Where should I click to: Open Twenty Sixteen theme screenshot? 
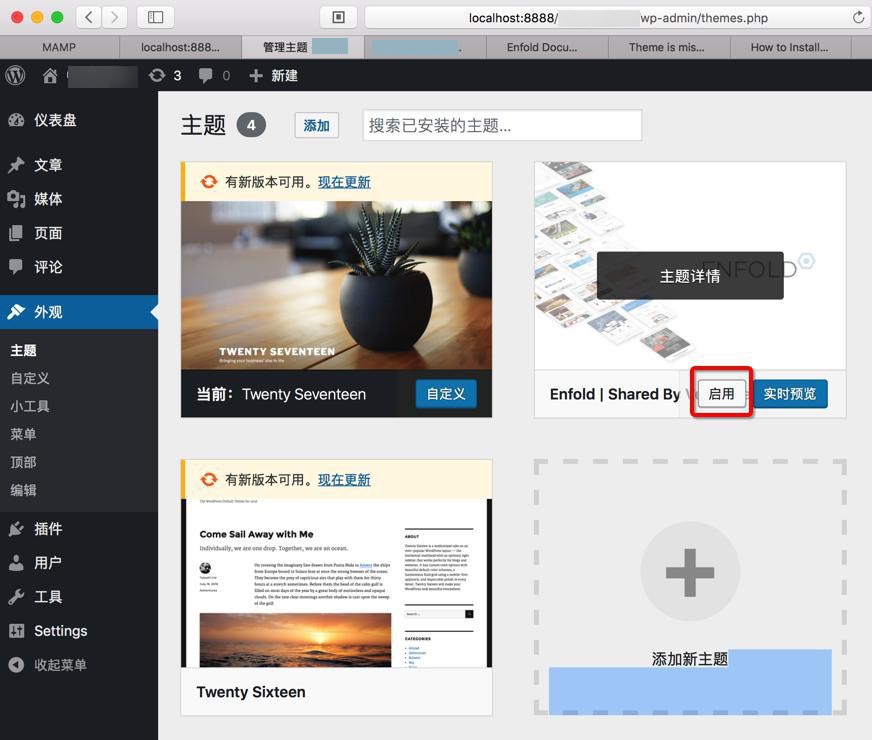click(x=336, y=583)
